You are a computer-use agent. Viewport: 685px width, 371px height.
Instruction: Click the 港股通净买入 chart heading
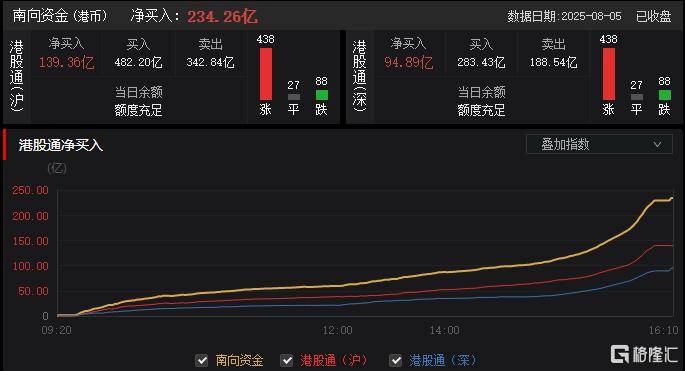tap(61, 146)
